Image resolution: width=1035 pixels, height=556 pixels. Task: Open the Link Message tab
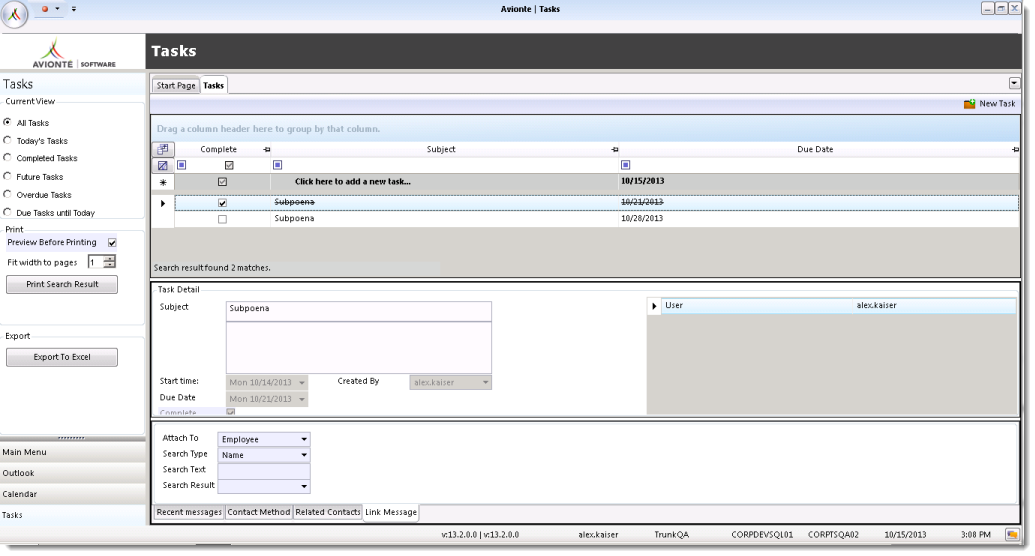coord(391,512)
